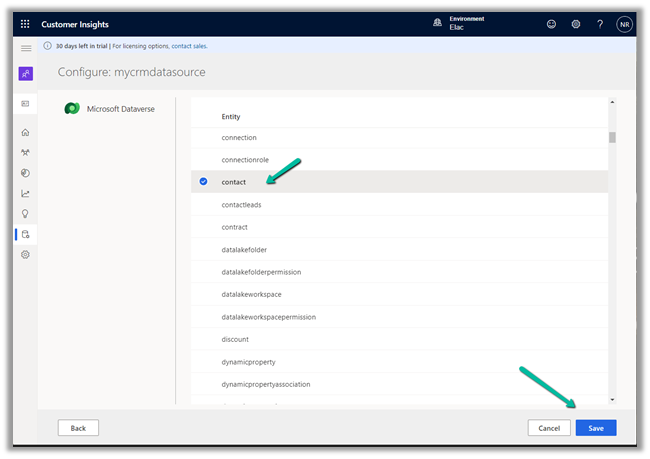Click the feedback smiley icon
Image resolution: width=650 pixels, height=459 pixels.
(x=551, y=24)
